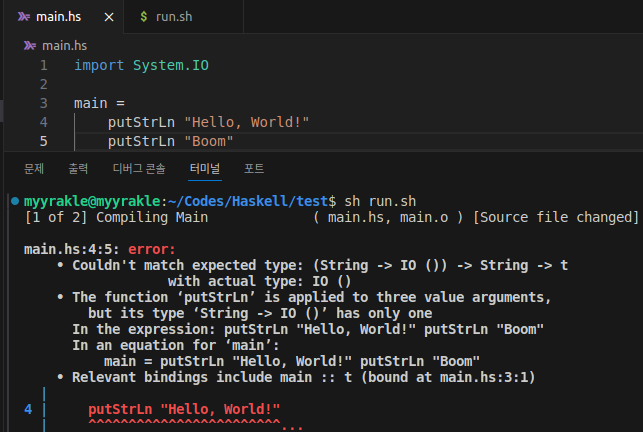Click the Haskell icon on main.hs tab

[24, 17]
